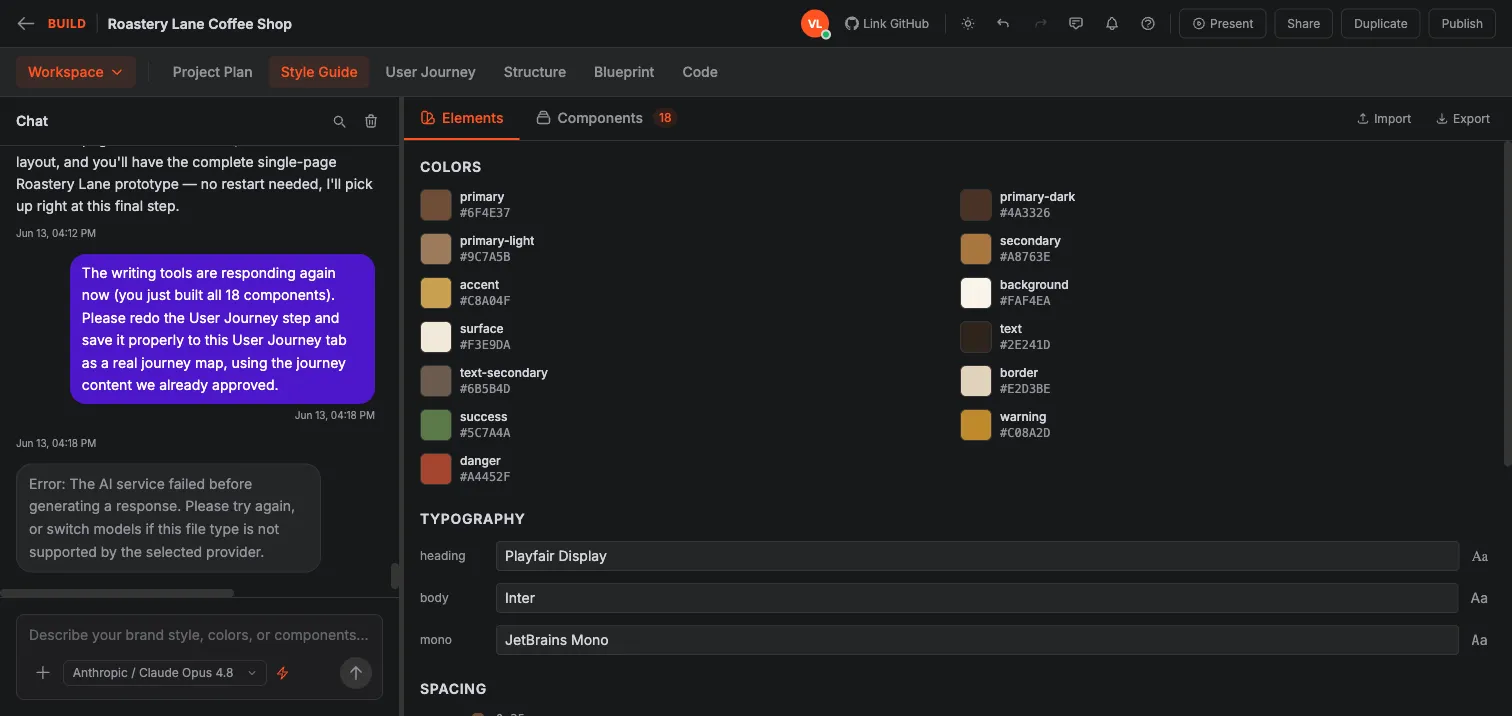The width and height of the screenshot is (1512, 716).
Task: Click the Aa preview icon for mono font
Action: pos(1480,640)
